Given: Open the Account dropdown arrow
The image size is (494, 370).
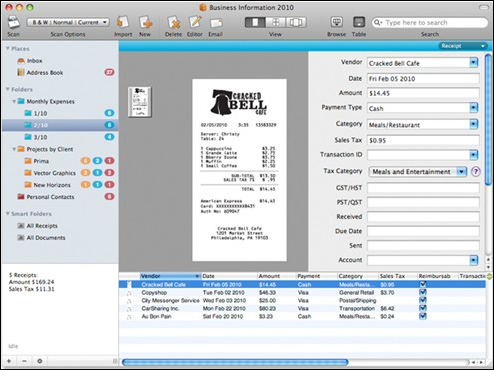Looking at the screenshot, I should click(x=474, y=260).
